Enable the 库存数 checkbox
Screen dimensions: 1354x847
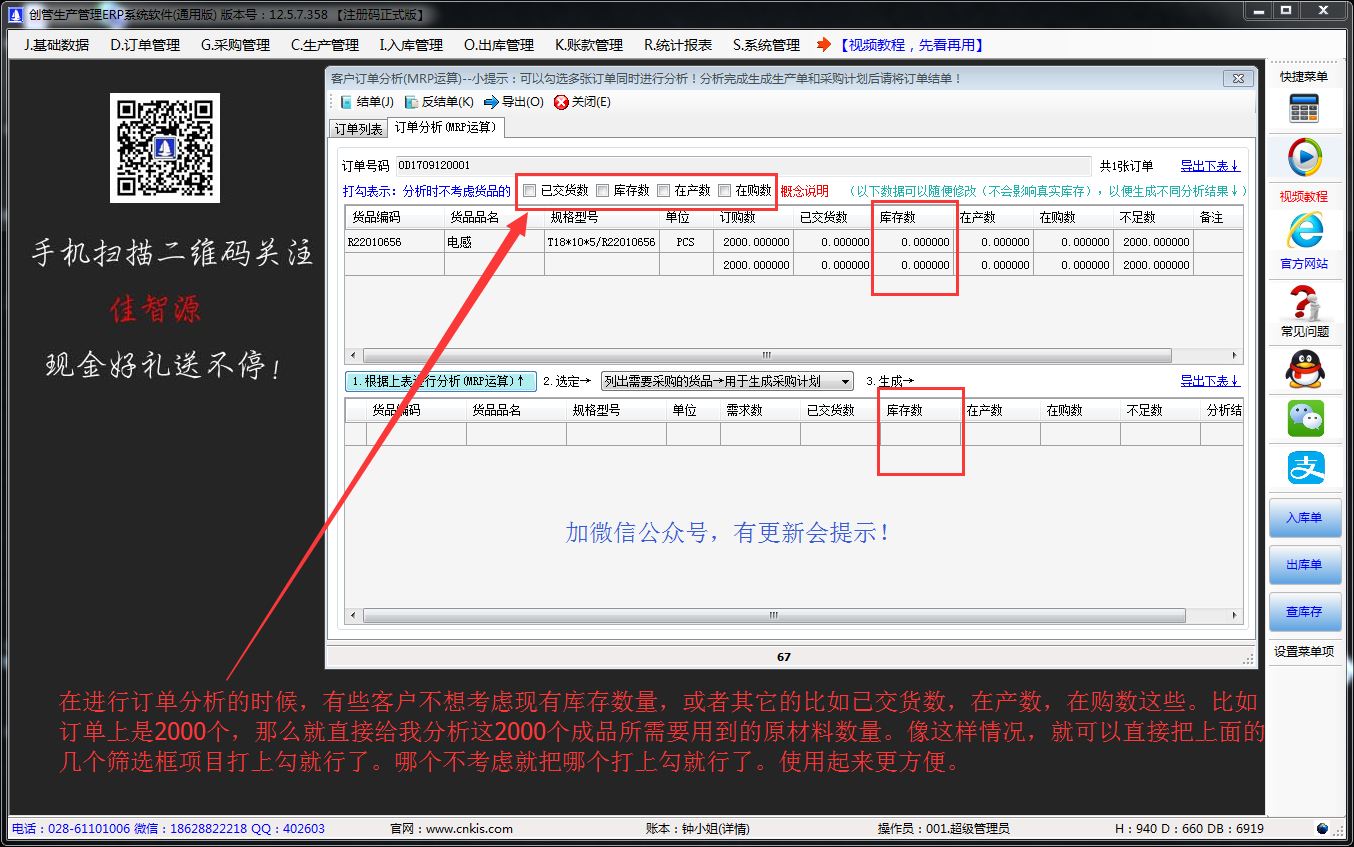[602, 191]
